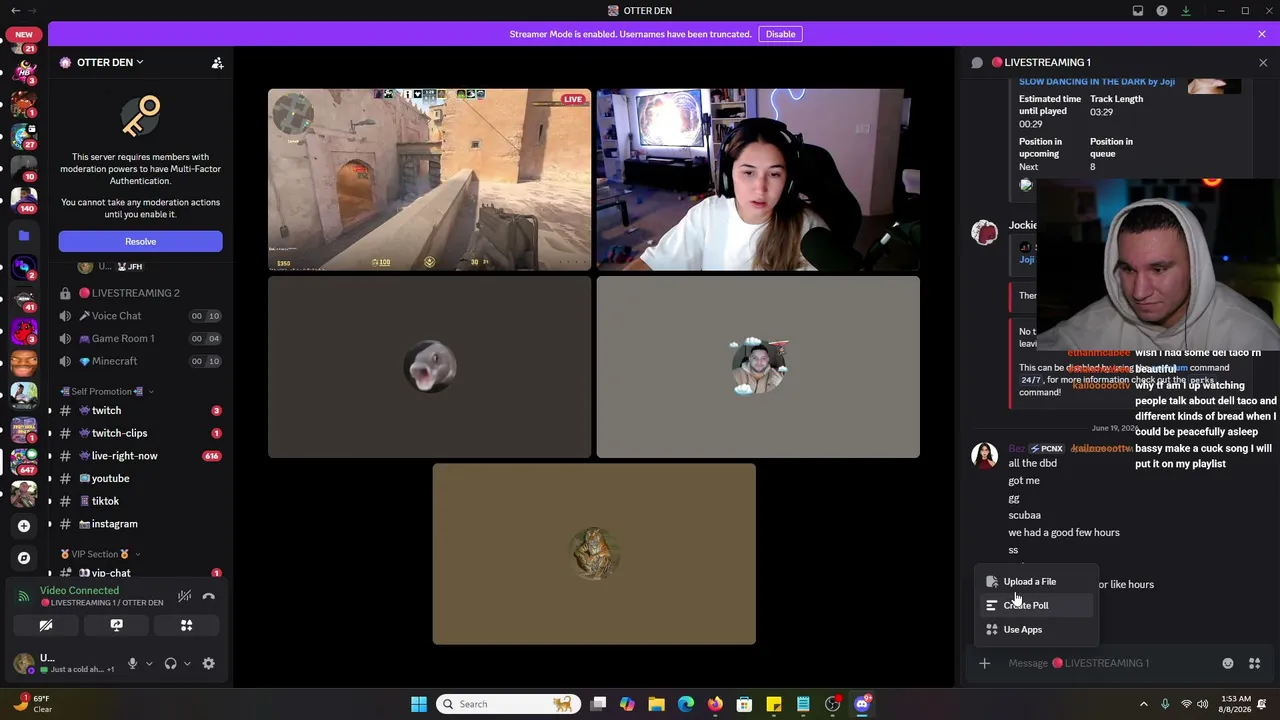Collapse the VIP Section category
This screenshot has height=720, width=1280.
coord(98,554)
